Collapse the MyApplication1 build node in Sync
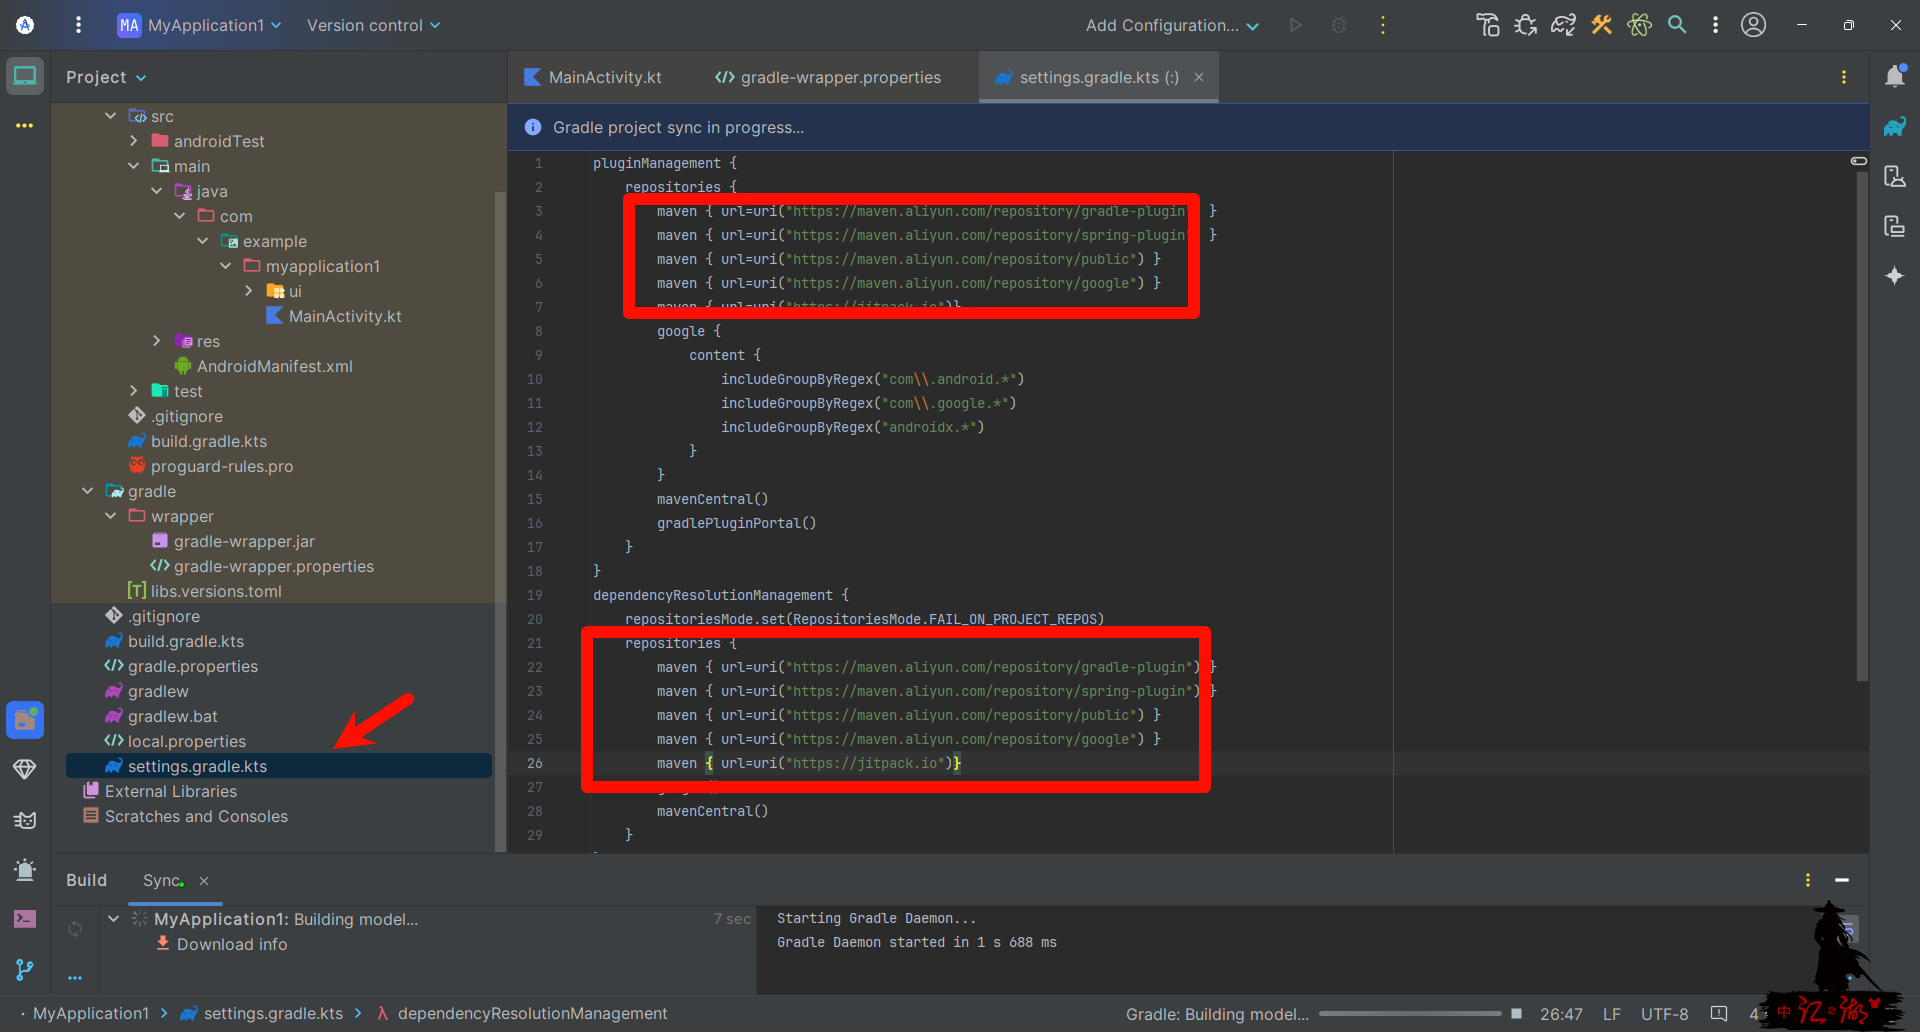 tap(114, 919)
